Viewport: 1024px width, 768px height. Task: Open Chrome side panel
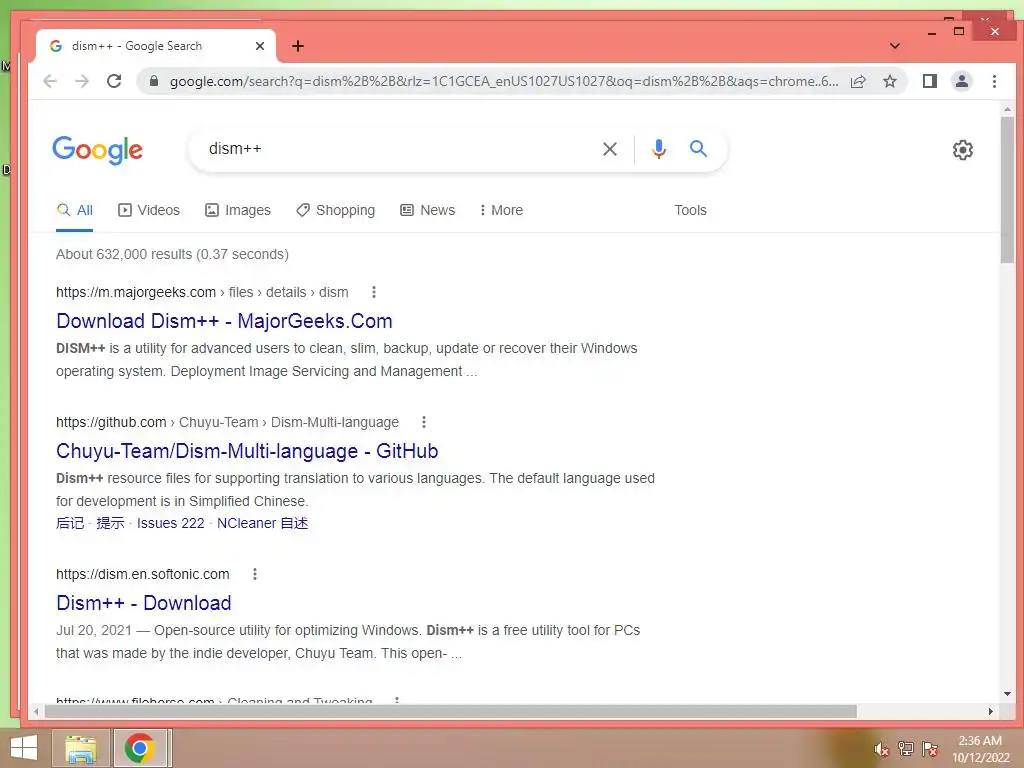(930, 81)
